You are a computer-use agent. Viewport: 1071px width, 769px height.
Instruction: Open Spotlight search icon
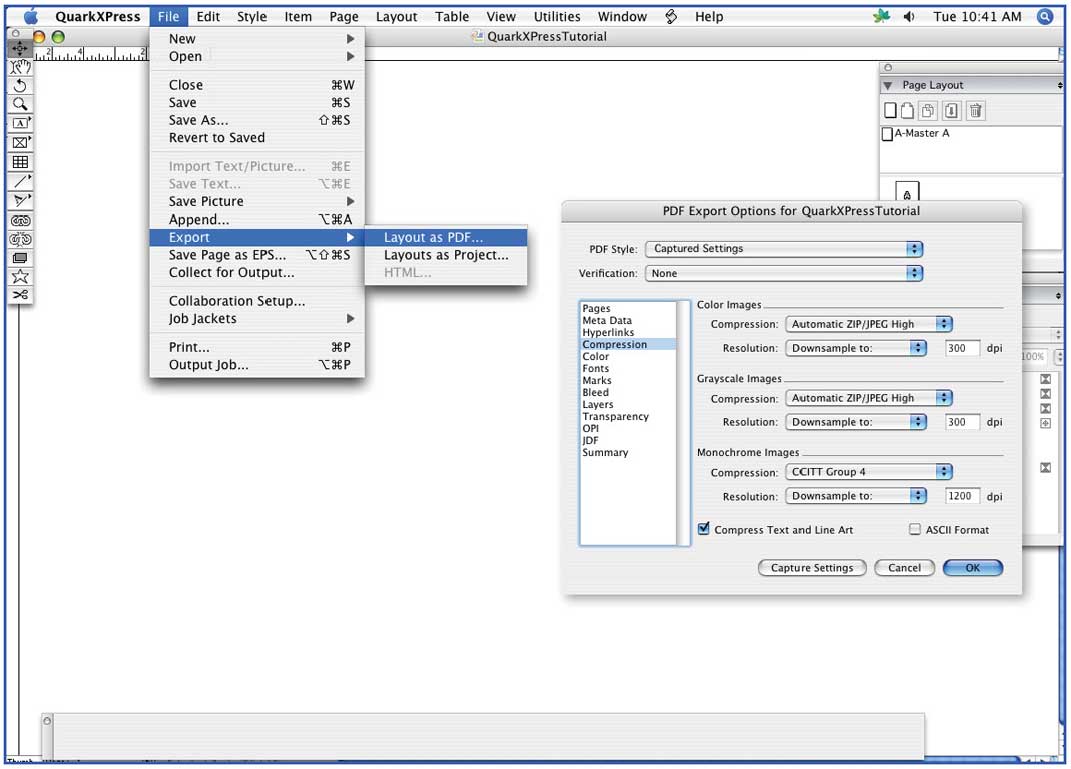[x=1044, y=16]
